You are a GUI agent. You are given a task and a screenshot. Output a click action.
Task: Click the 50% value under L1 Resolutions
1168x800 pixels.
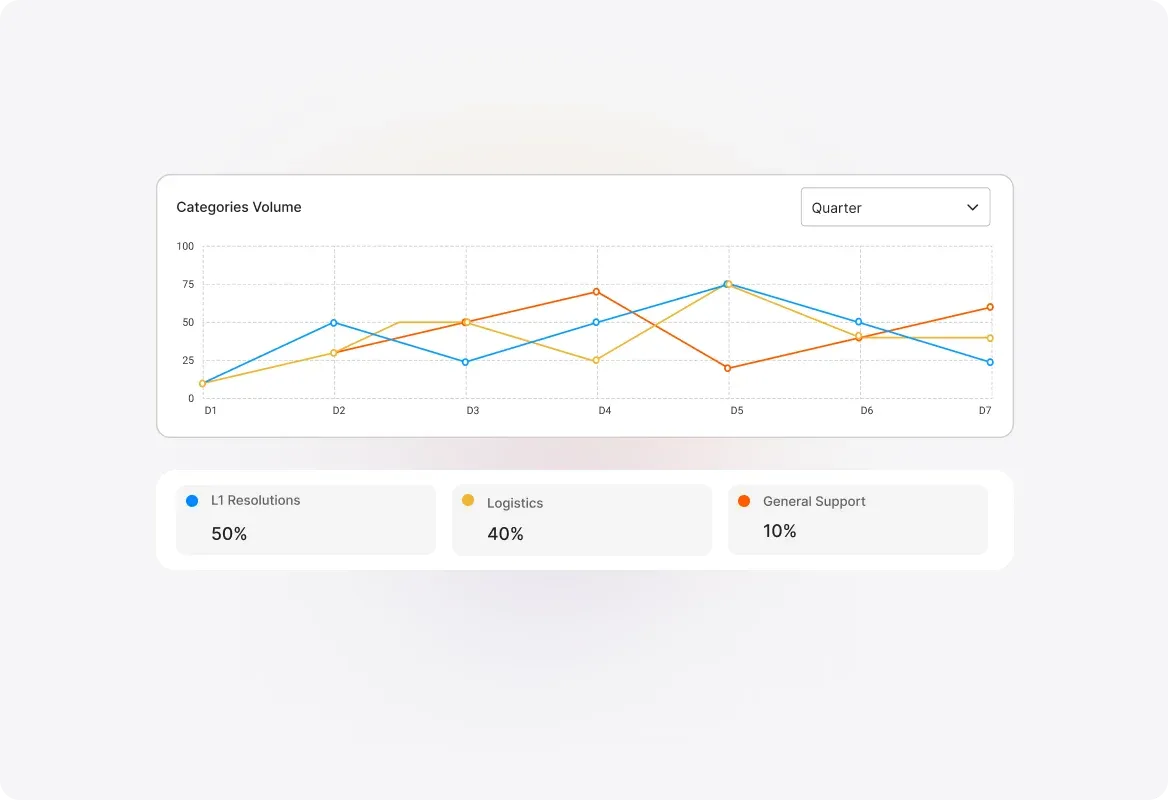(229, 533)
